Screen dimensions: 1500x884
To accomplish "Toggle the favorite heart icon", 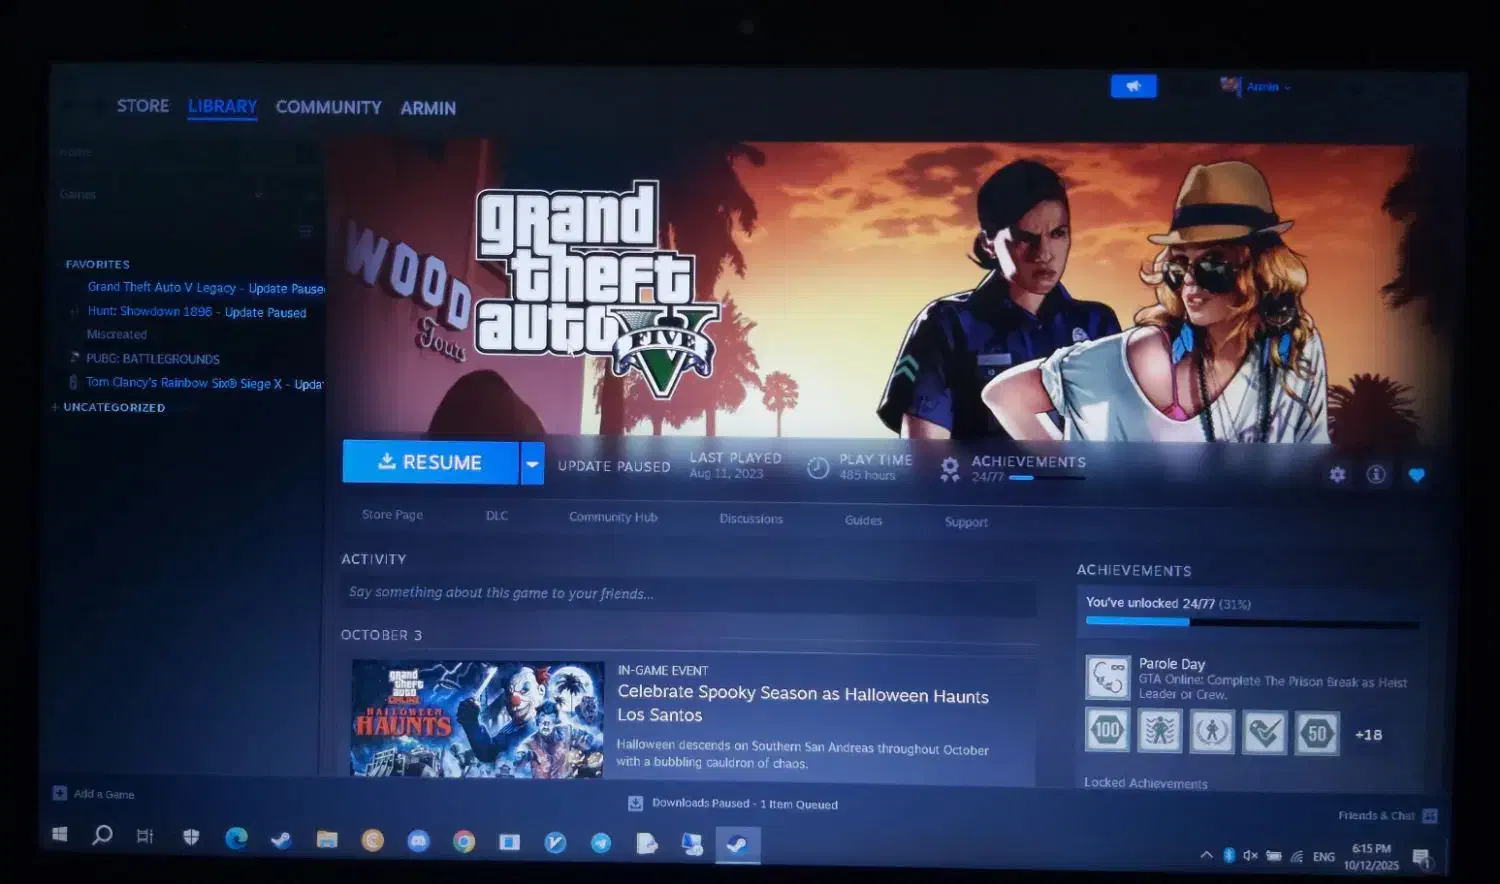I will [1416, 476].
